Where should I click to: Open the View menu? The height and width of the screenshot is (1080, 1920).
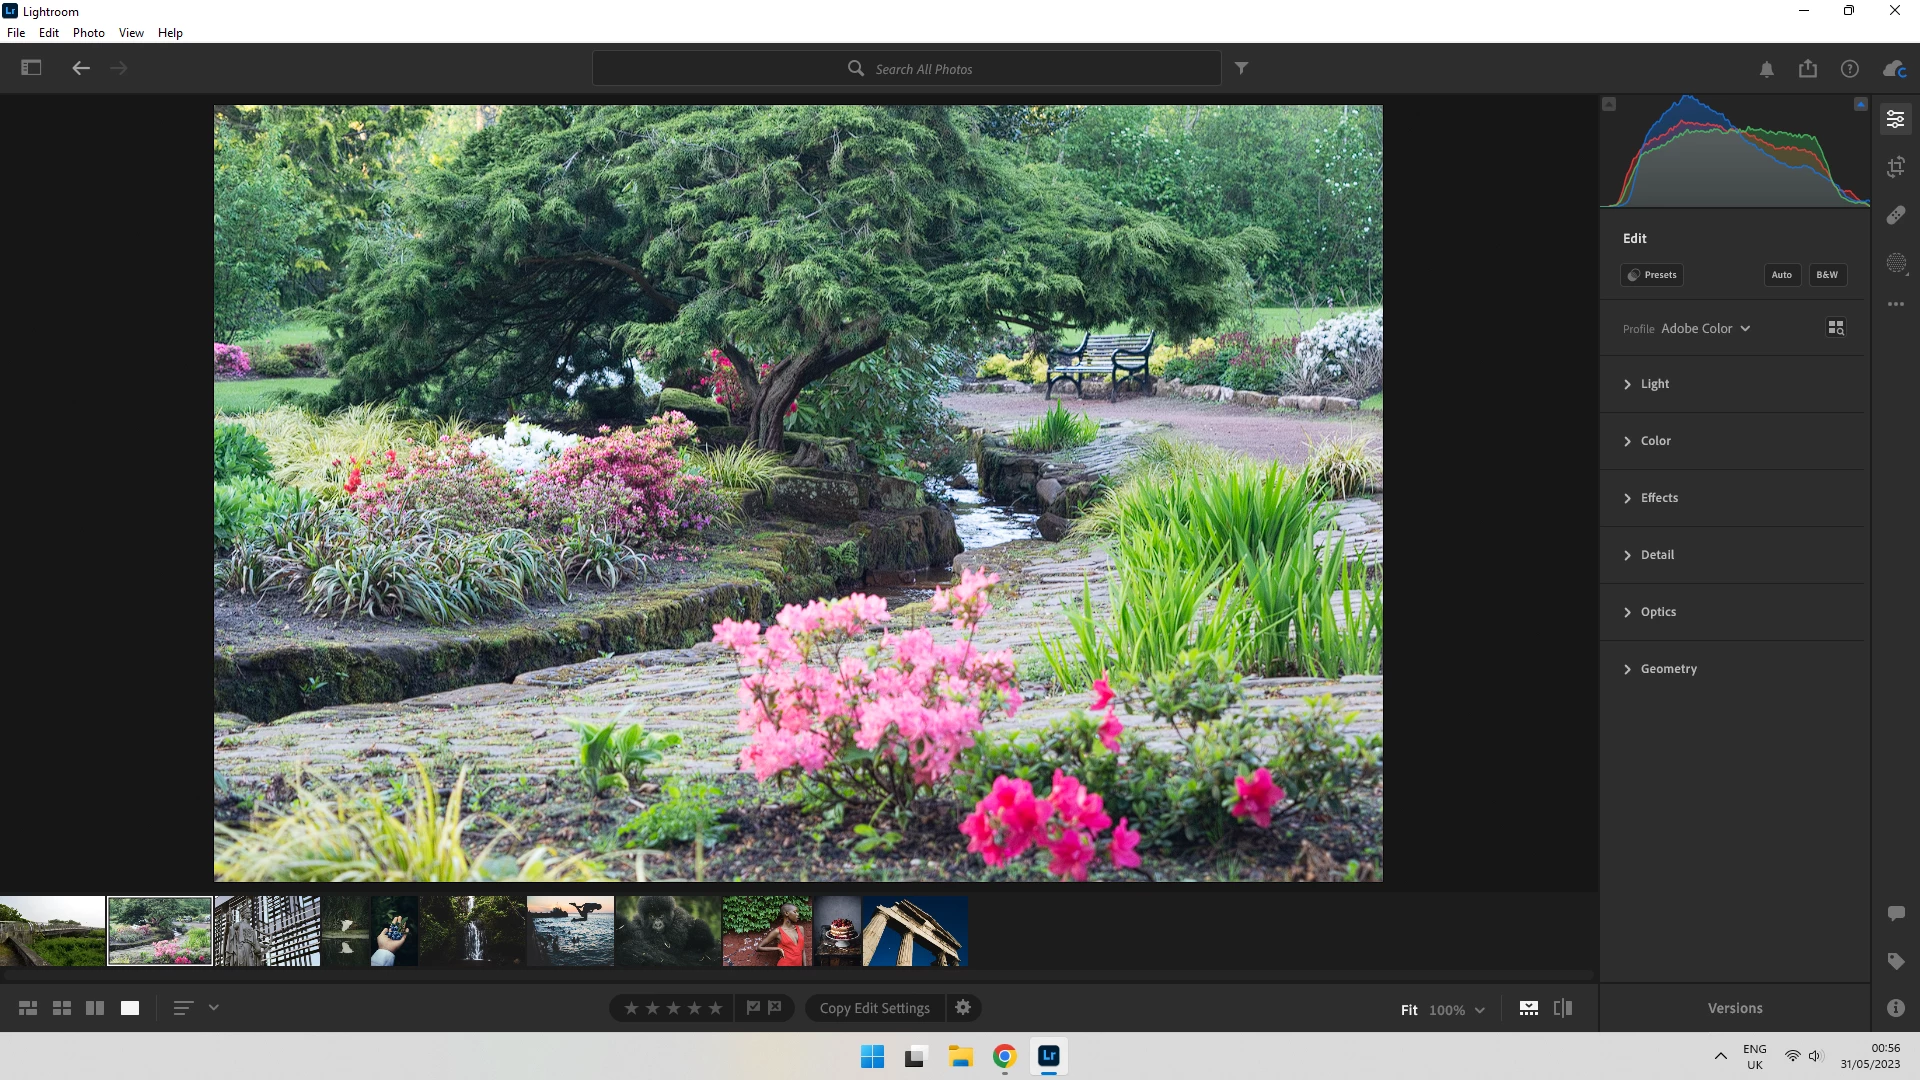click(x=131, y=33)
